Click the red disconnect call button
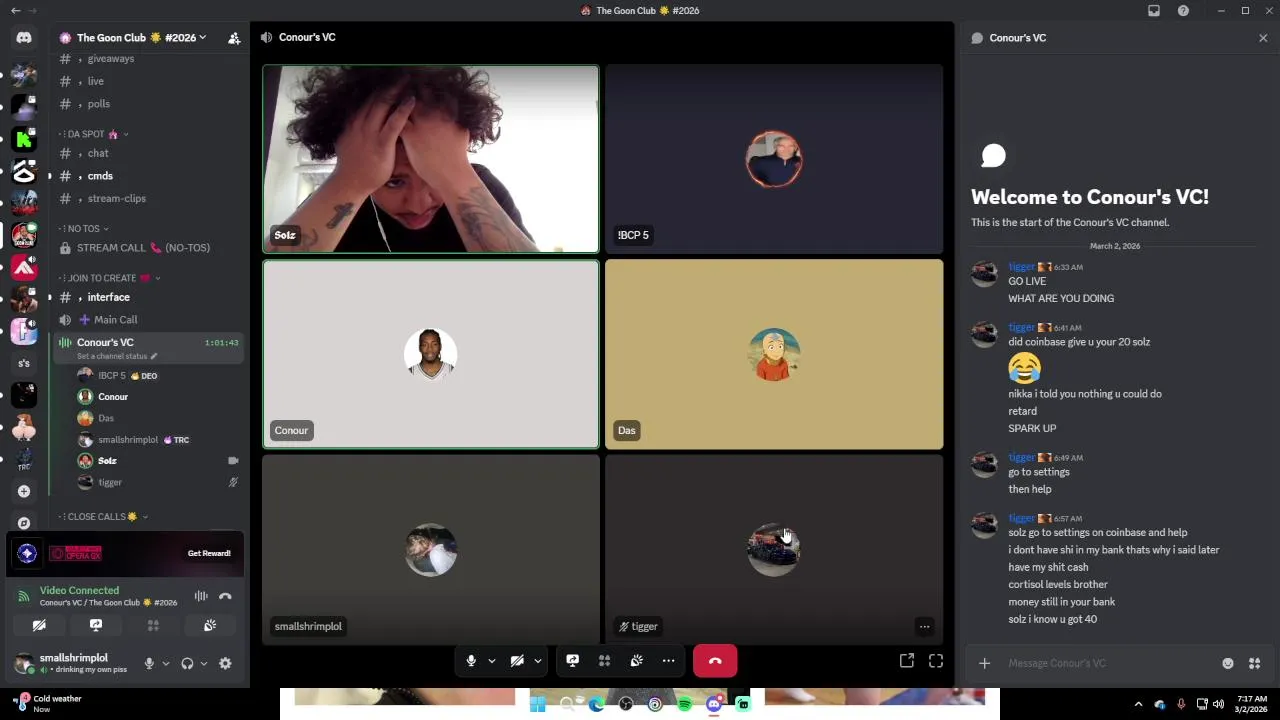 click(715, 661)
